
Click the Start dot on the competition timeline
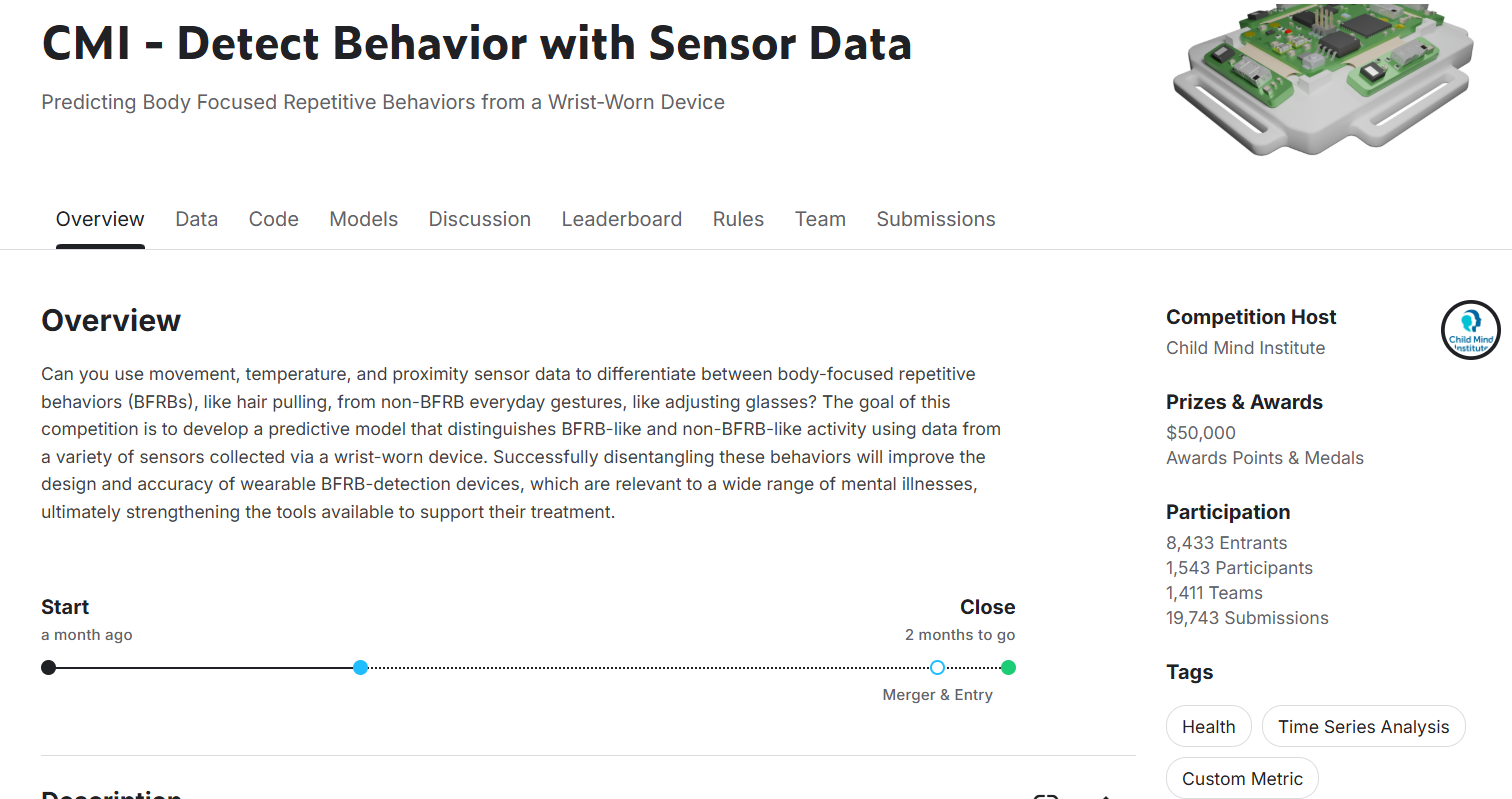point(48,667)
